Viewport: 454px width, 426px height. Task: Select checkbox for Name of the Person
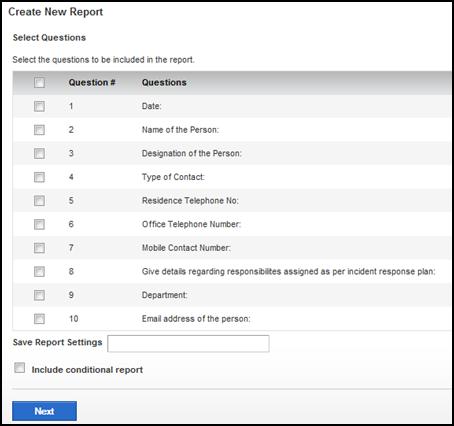coord(39,130)
